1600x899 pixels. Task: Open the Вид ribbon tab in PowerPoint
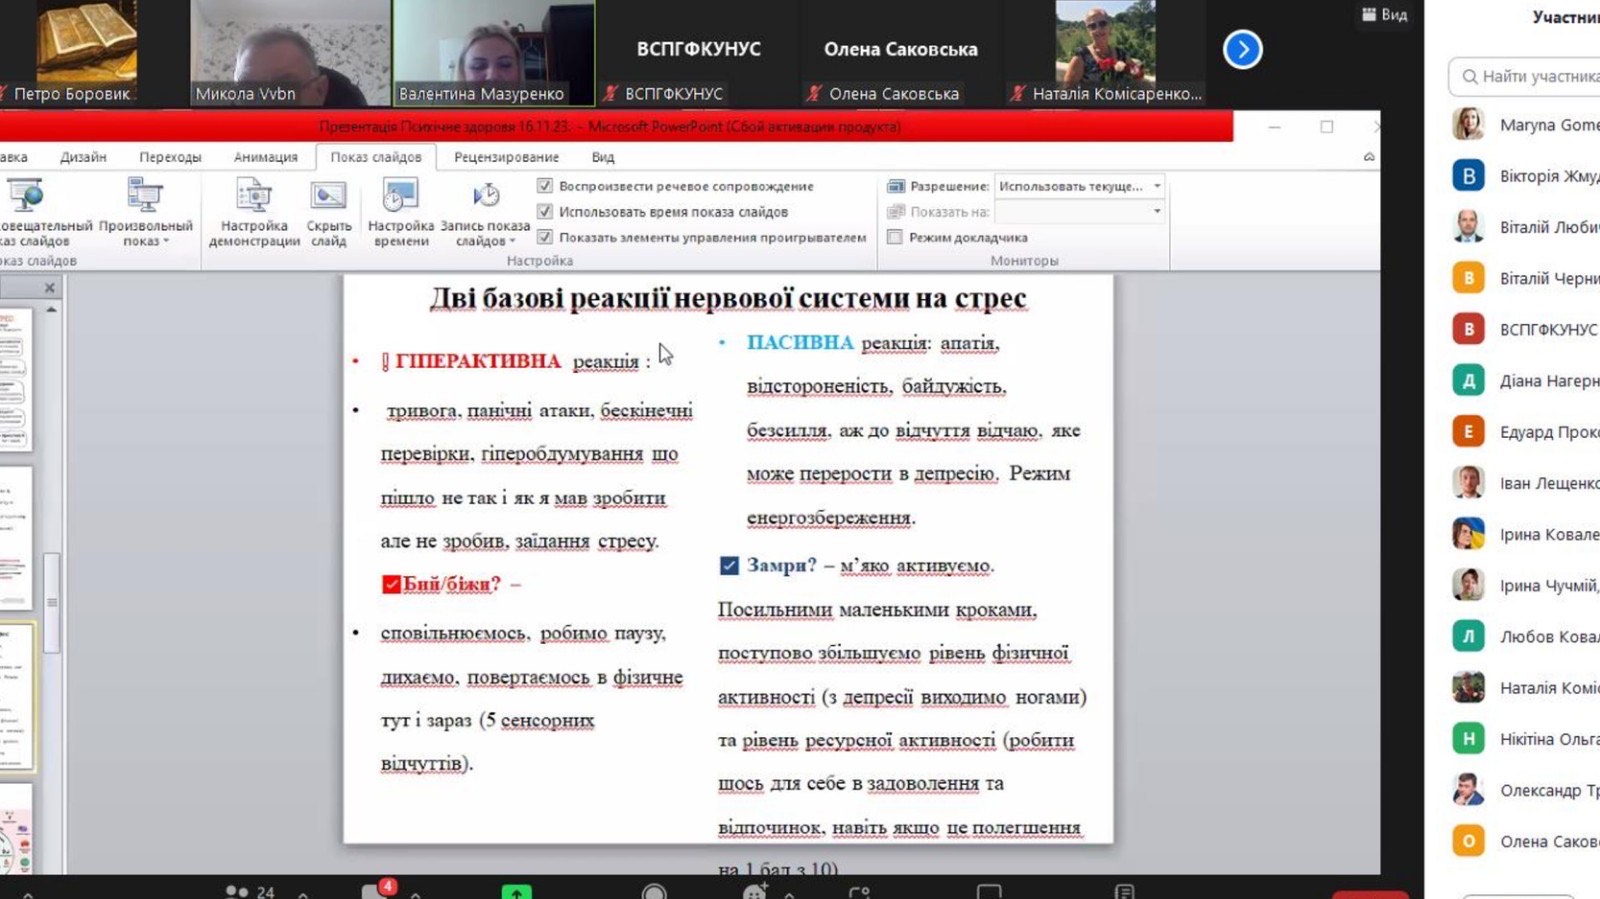pos(603,157)
